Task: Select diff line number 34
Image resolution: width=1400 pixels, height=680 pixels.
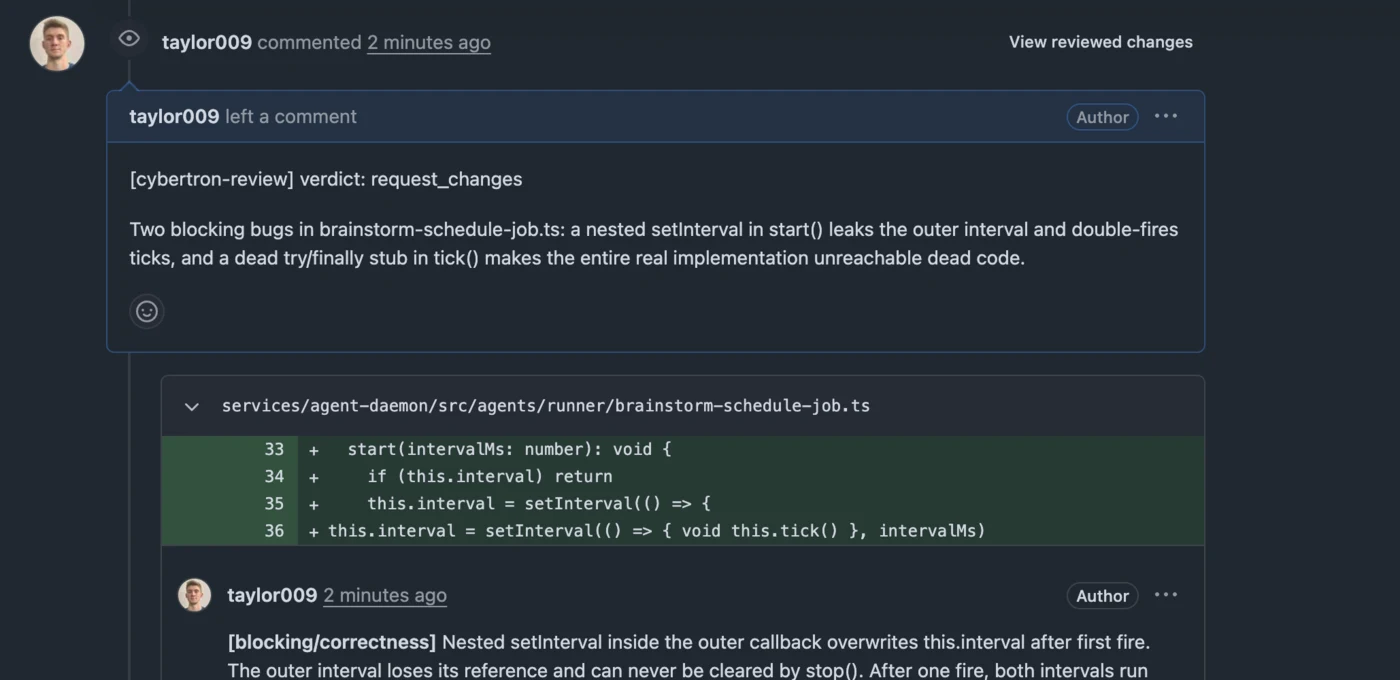Action: [x=274, y=477]
